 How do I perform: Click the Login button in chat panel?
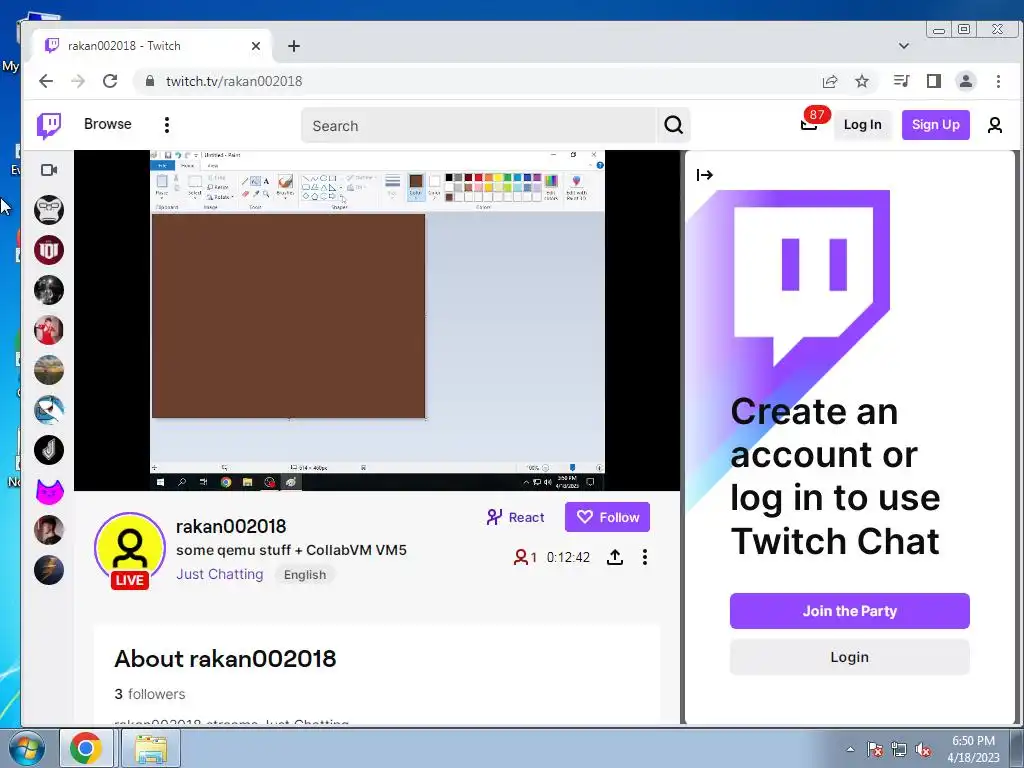tap(849, 657)
